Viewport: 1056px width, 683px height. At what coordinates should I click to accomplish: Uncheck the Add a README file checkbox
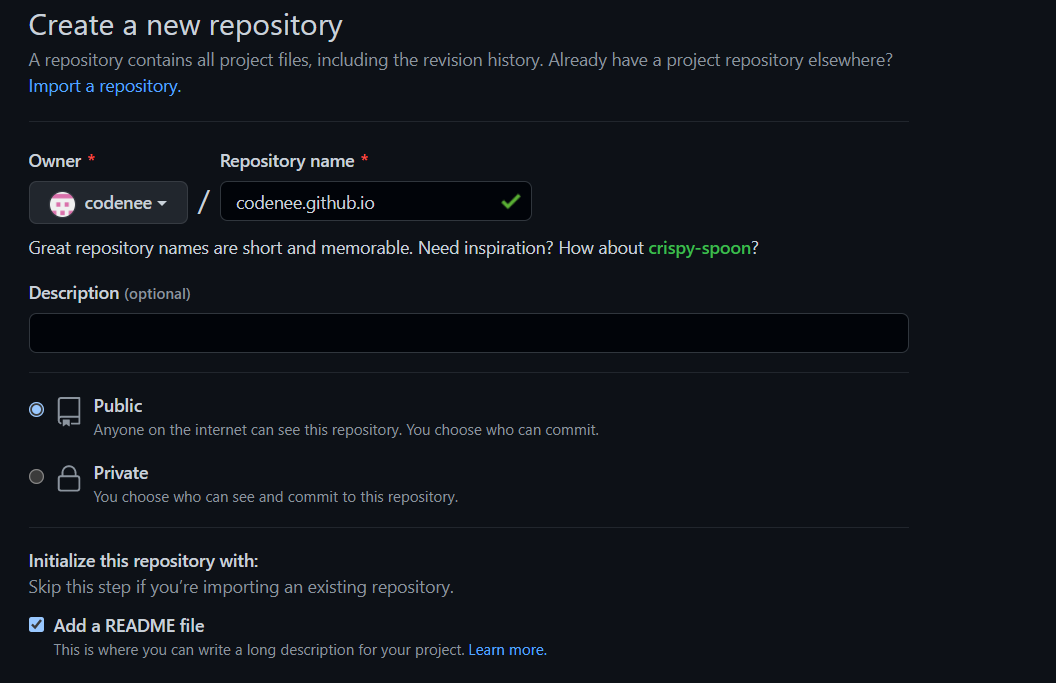(x=36, y=624)
